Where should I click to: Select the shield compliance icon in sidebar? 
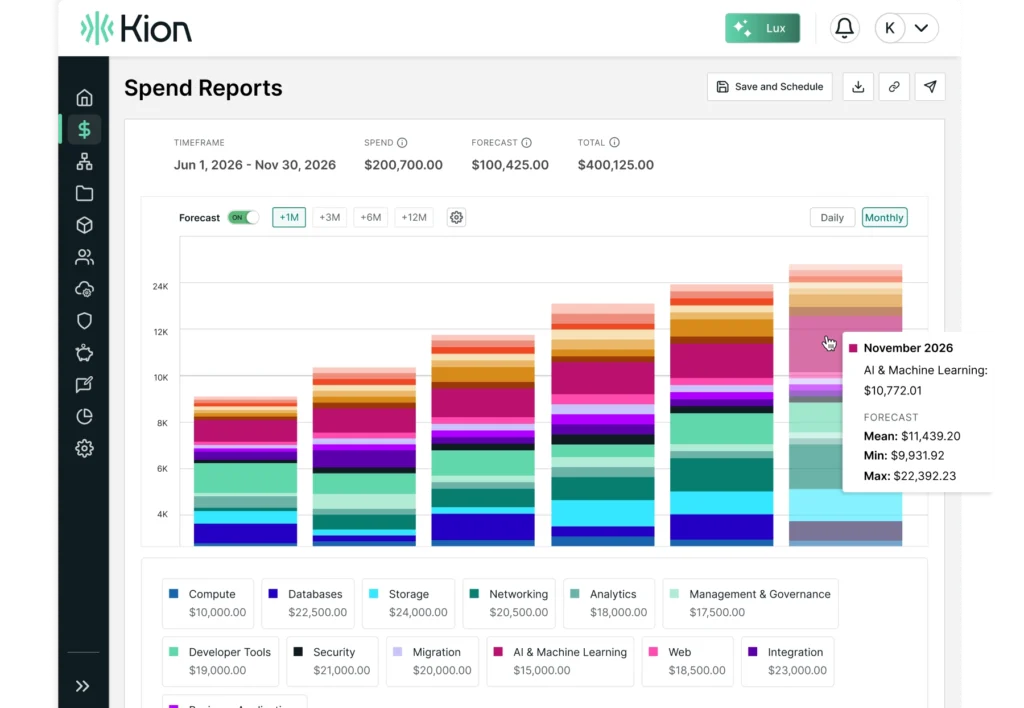point(84,321)
